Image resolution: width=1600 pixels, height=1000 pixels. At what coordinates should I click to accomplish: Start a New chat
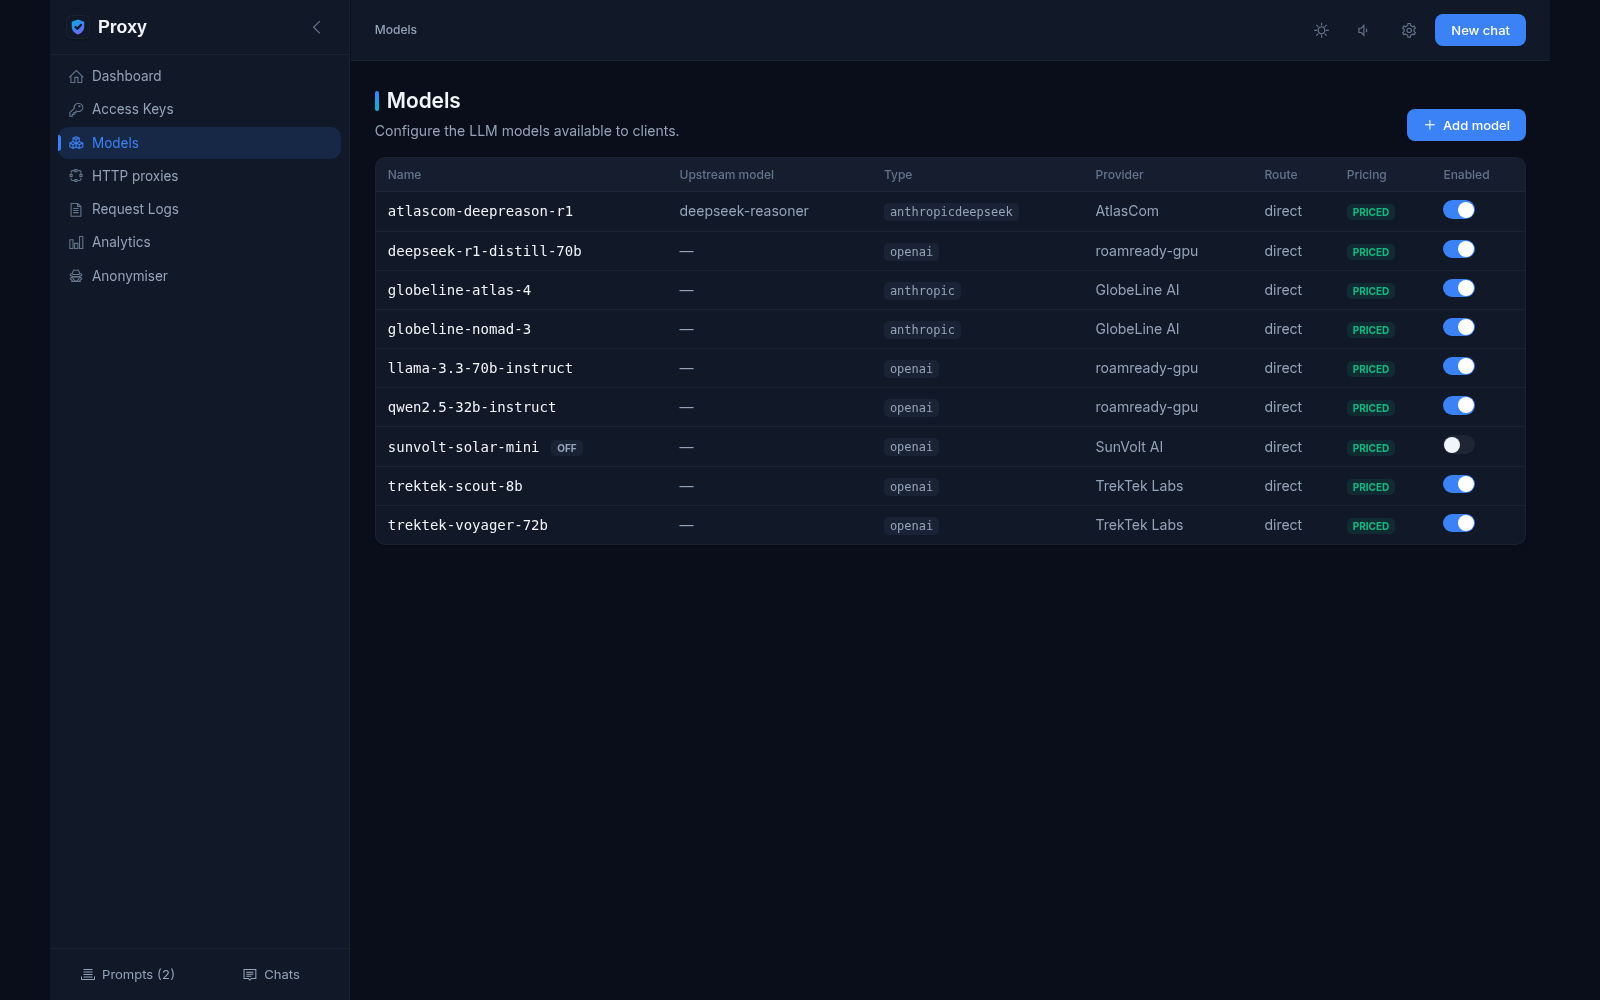[1480, 30]
